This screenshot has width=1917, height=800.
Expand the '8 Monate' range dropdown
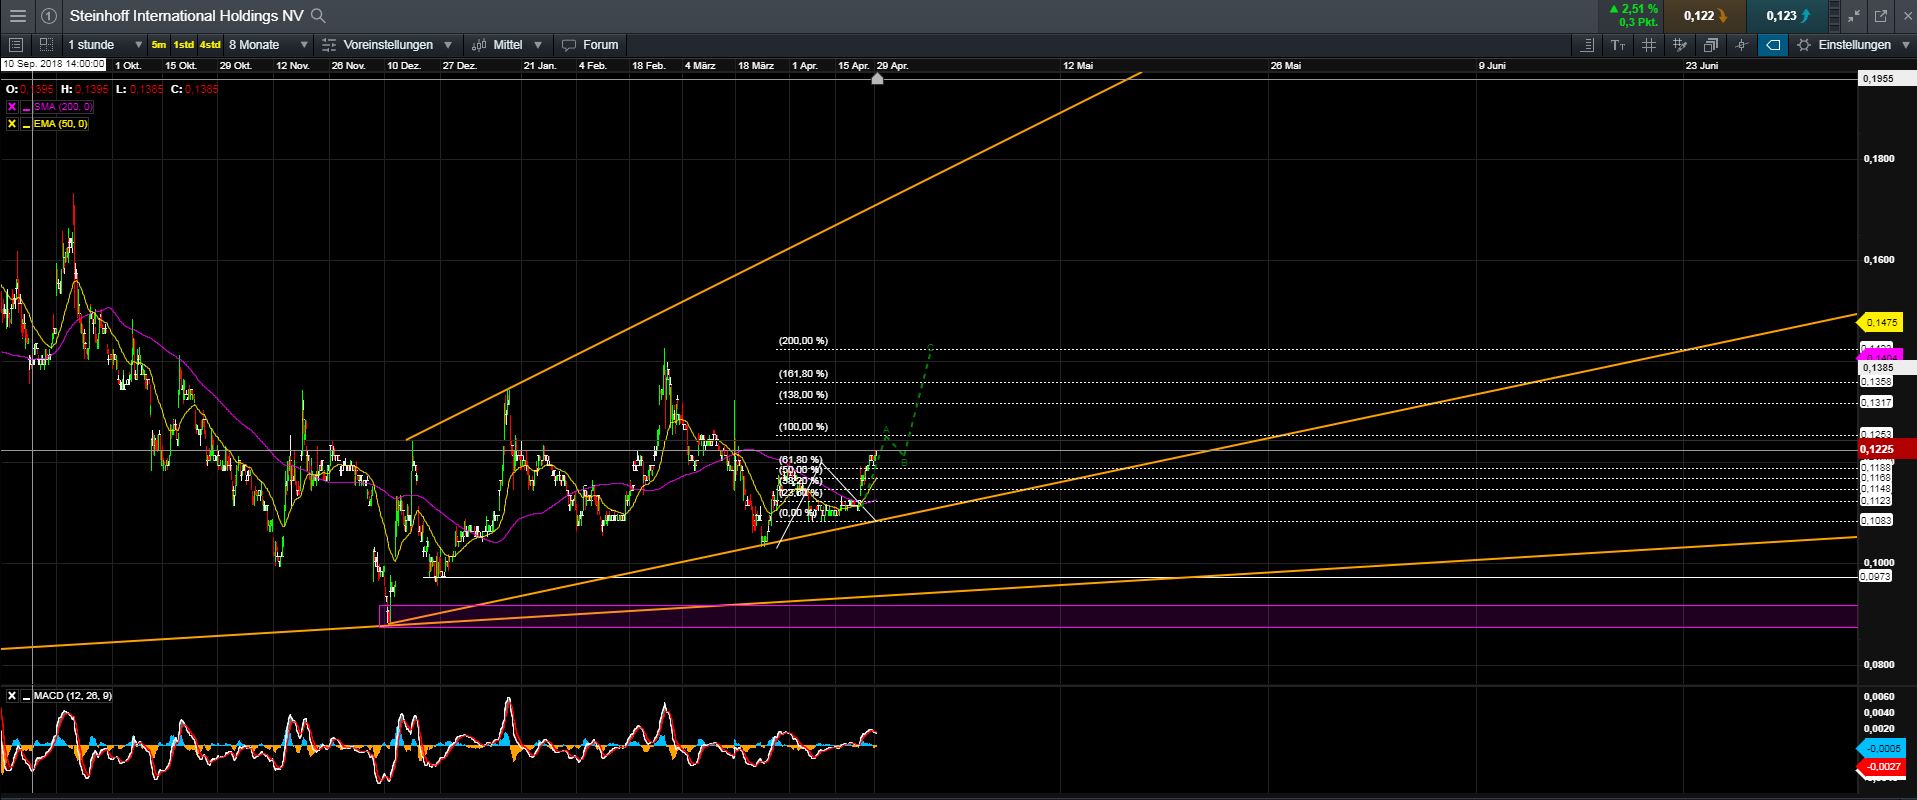coord(266,45)
